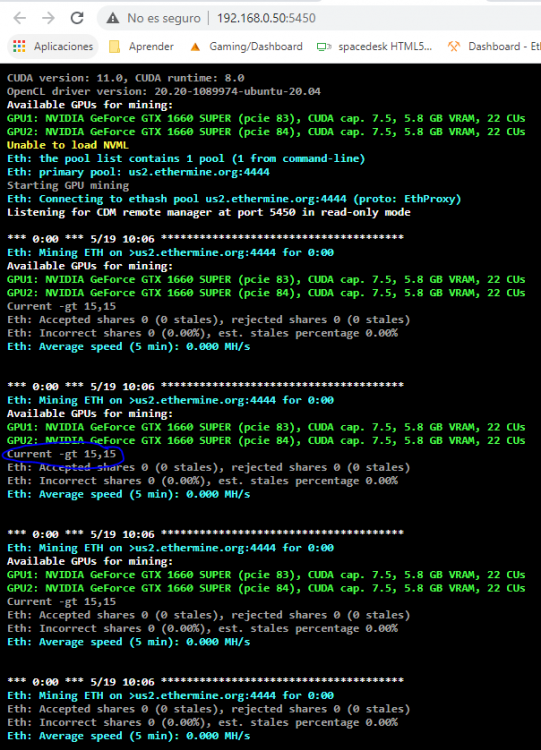
Task: Click the 'CUDA version: 11.0' line
Action: point(125,78)
